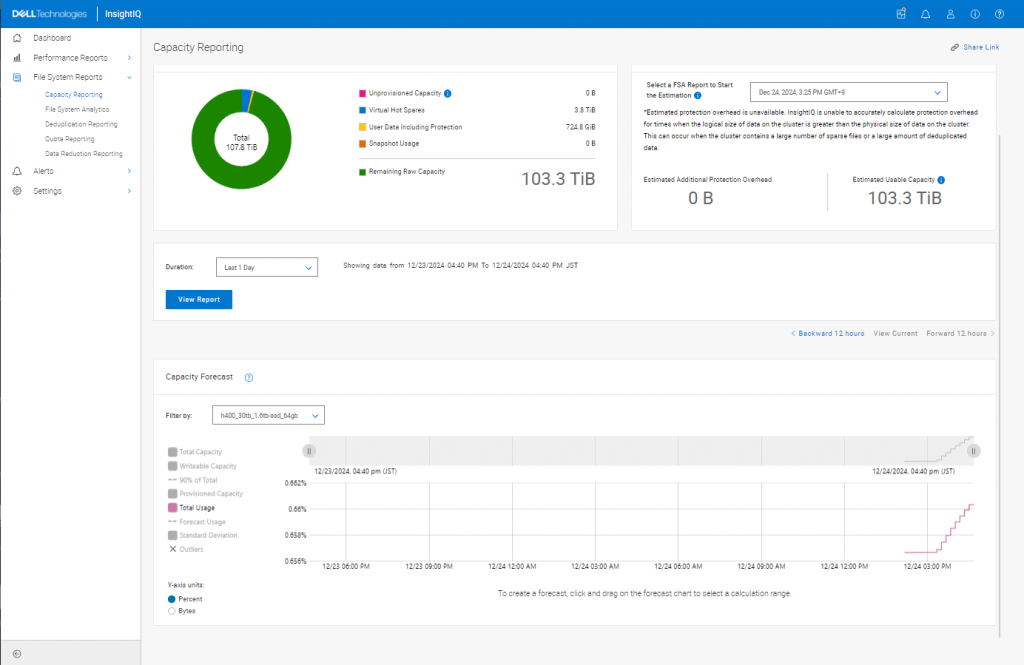Collapse the sidebar using bottom-left arrow icon

tap(17, 654)
